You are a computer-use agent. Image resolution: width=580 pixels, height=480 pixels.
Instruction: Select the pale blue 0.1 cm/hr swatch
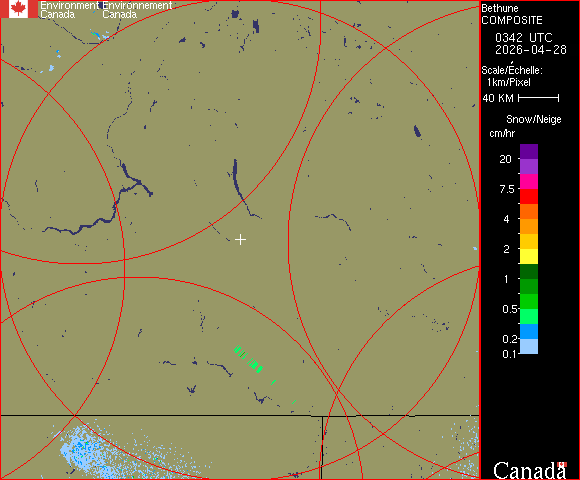pyautogui.click(x=529, y=347)
